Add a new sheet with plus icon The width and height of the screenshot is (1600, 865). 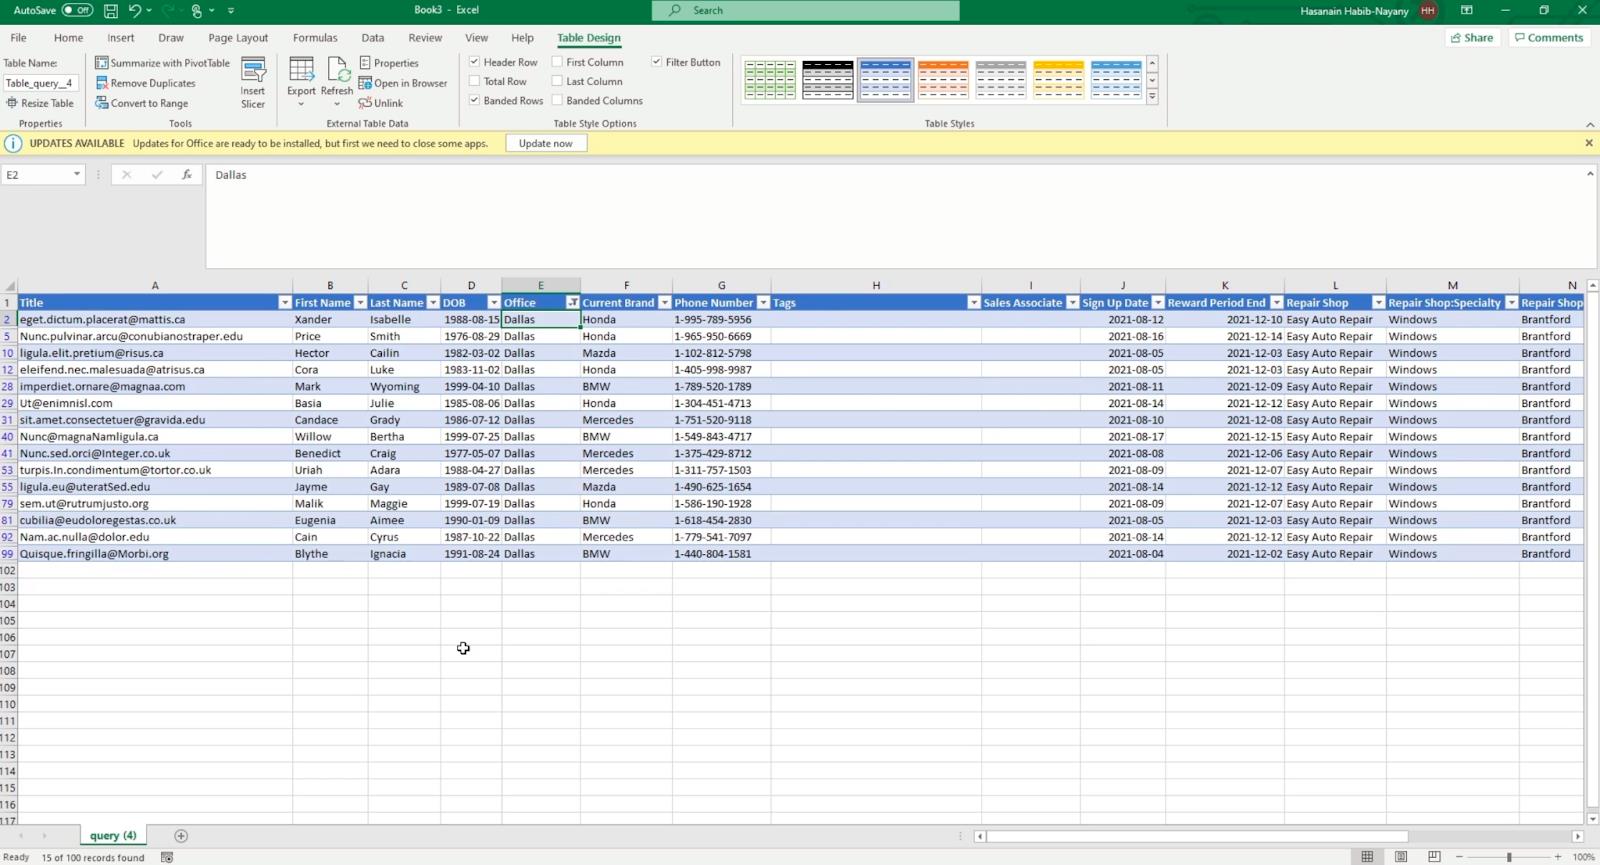pos(181,836)
